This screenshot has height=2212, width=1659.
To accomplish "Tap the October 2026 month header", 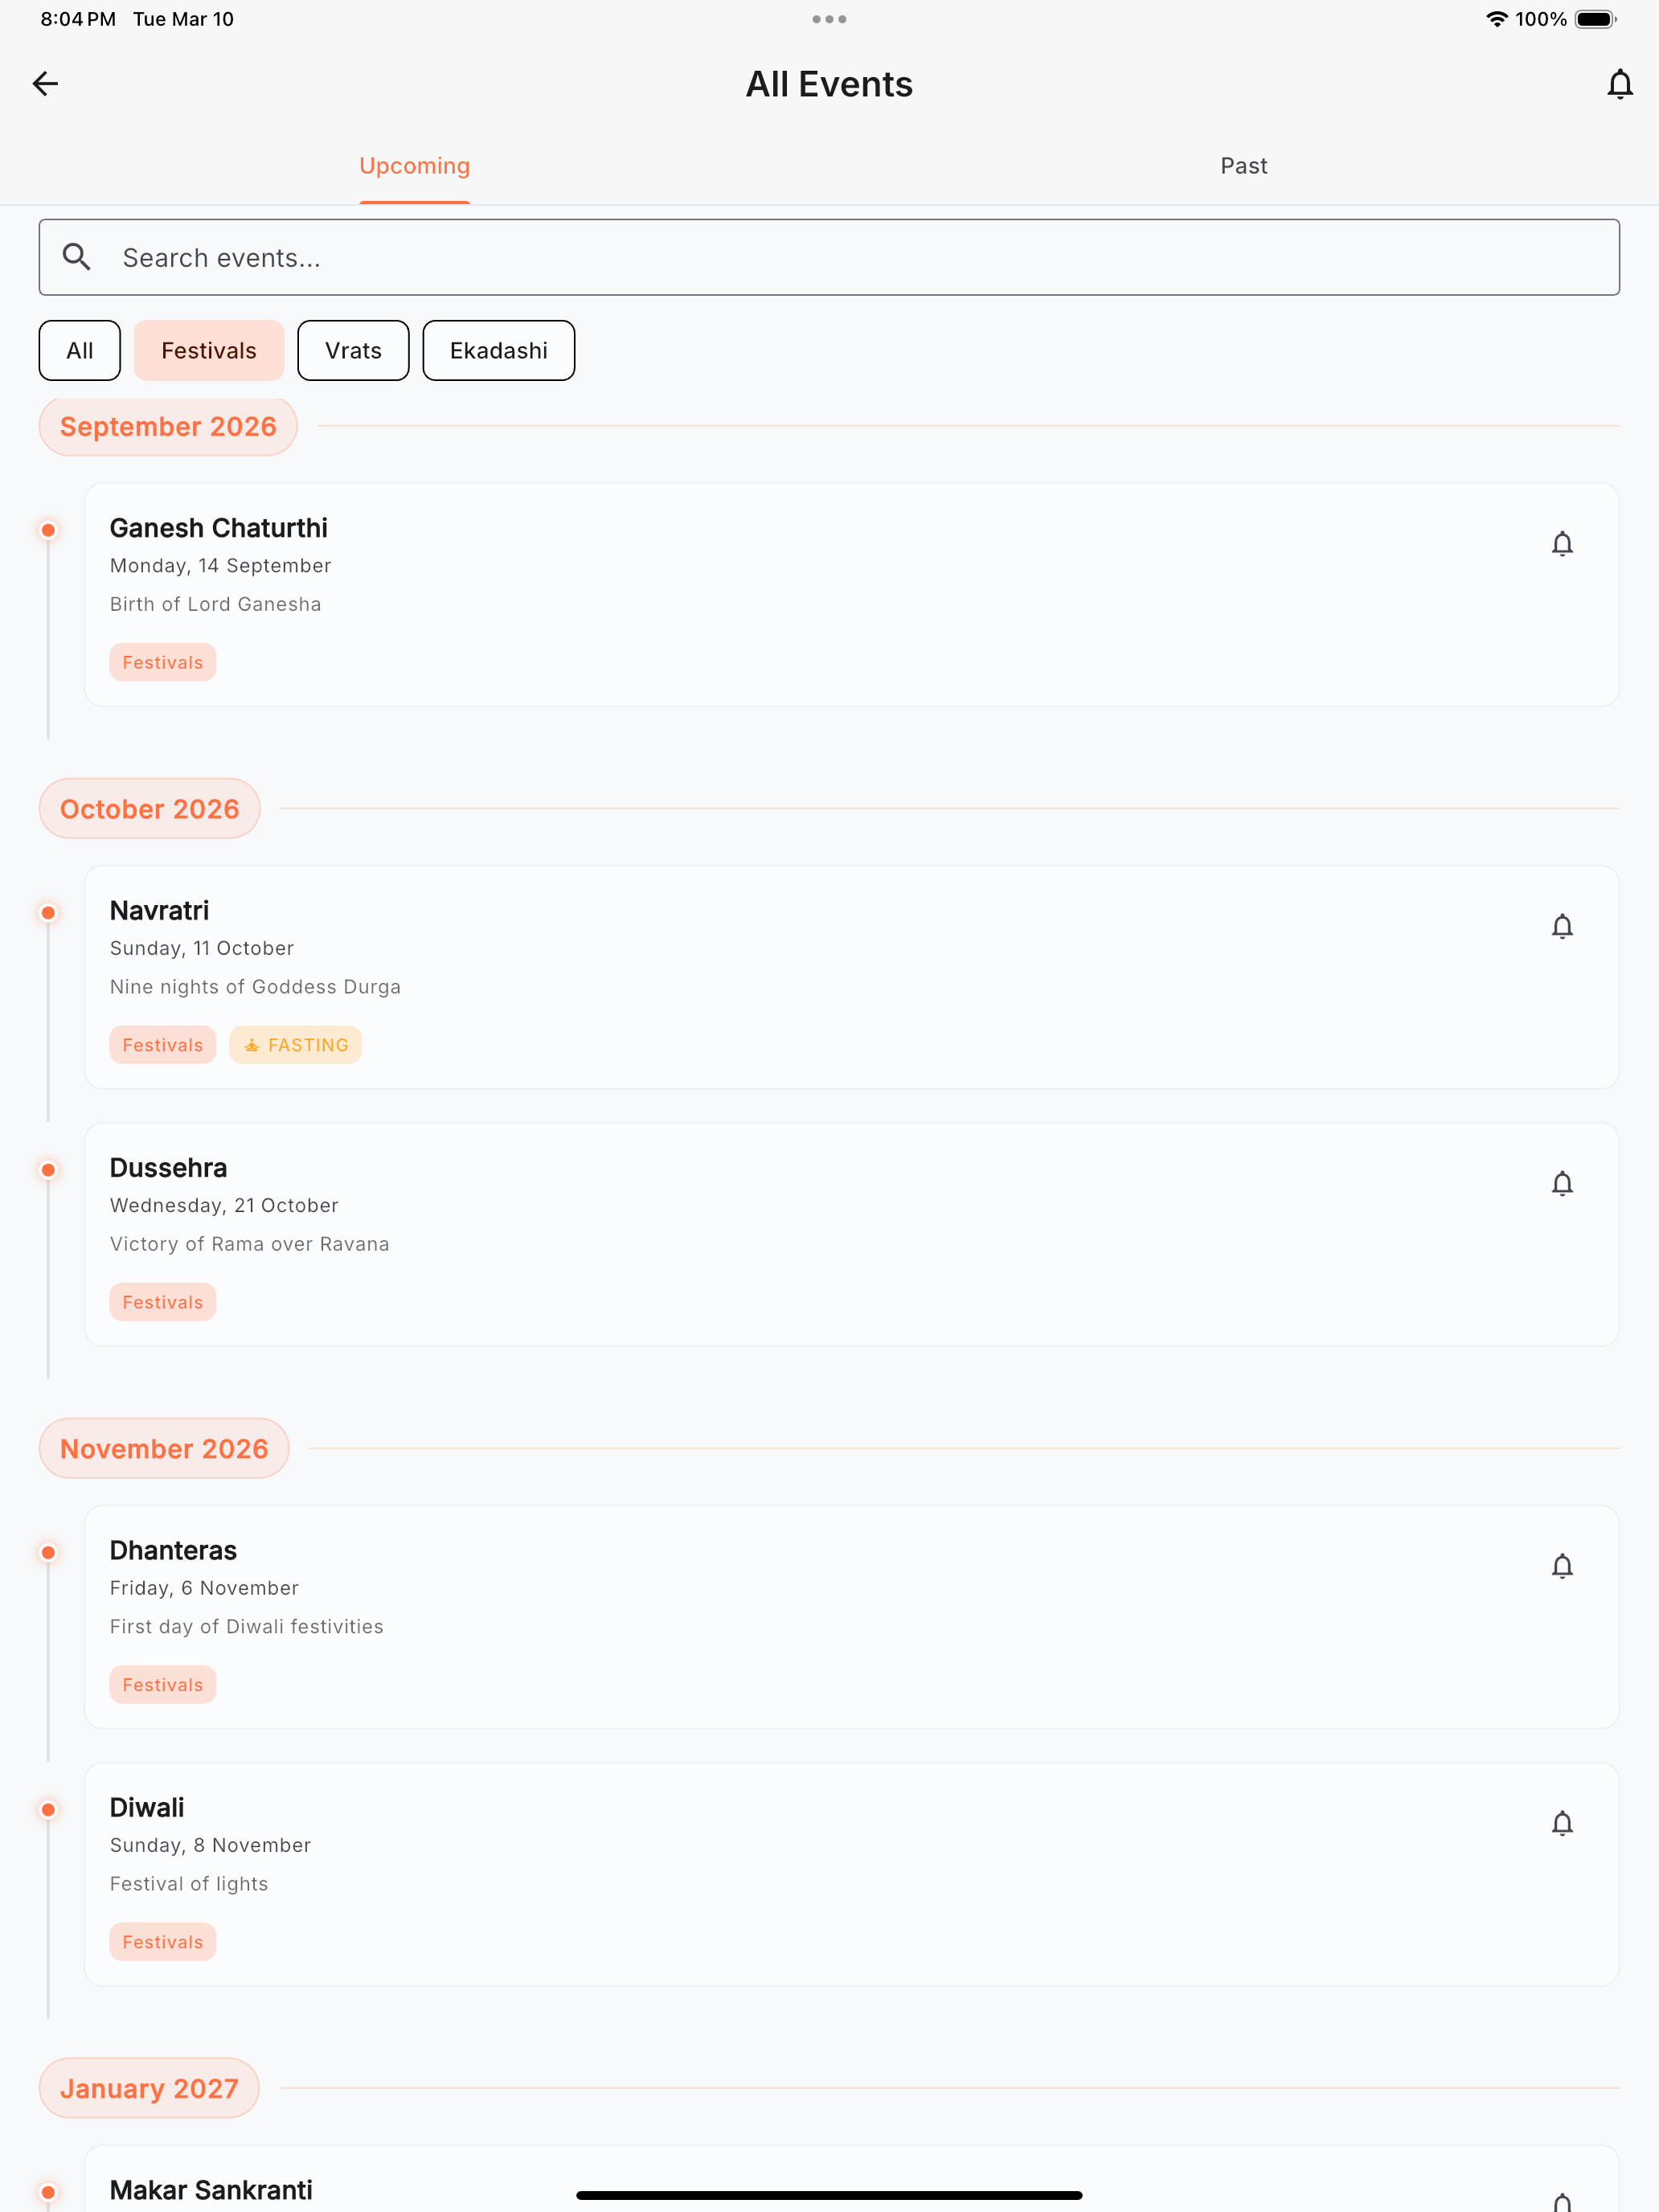I will 150,808.
